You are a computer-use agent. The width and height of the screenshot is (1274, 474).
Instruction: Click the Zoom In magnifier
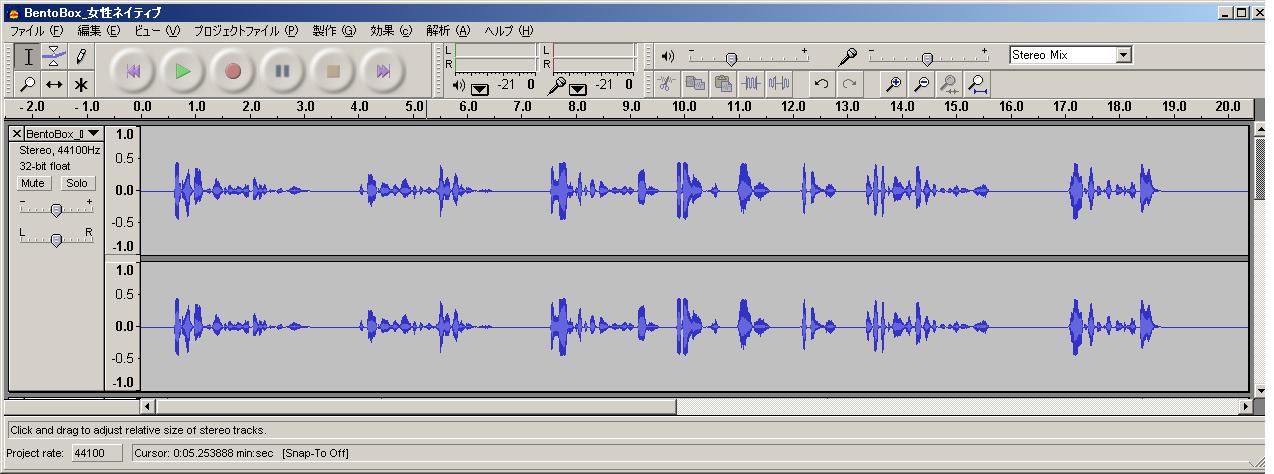click(894, 84)
